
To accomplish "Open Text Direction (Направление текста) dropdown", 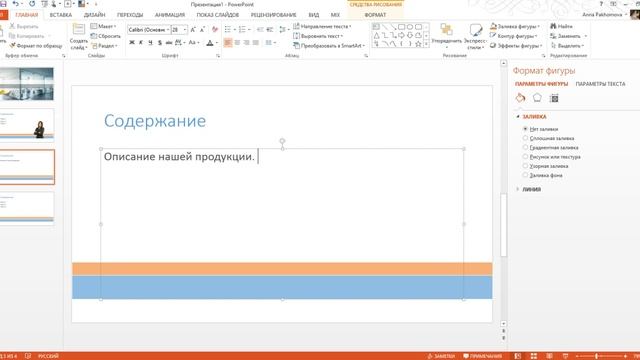I will click(x=322, y=26).
